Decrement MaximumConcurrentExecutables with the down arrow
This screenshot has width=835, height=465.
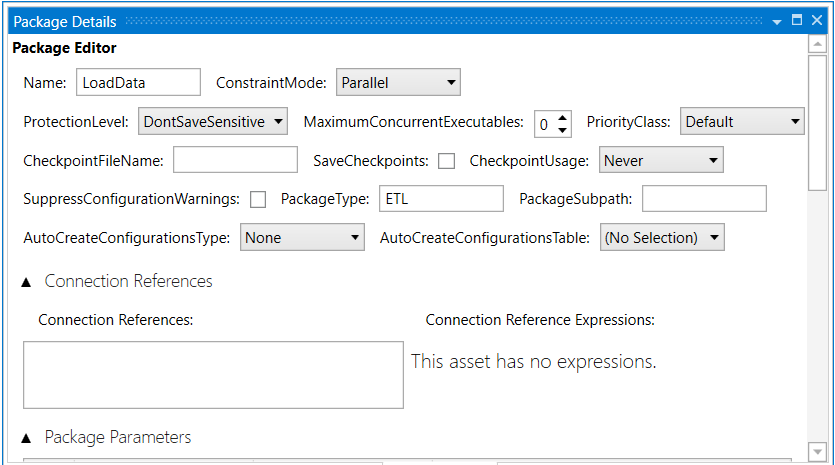(562, 129)
